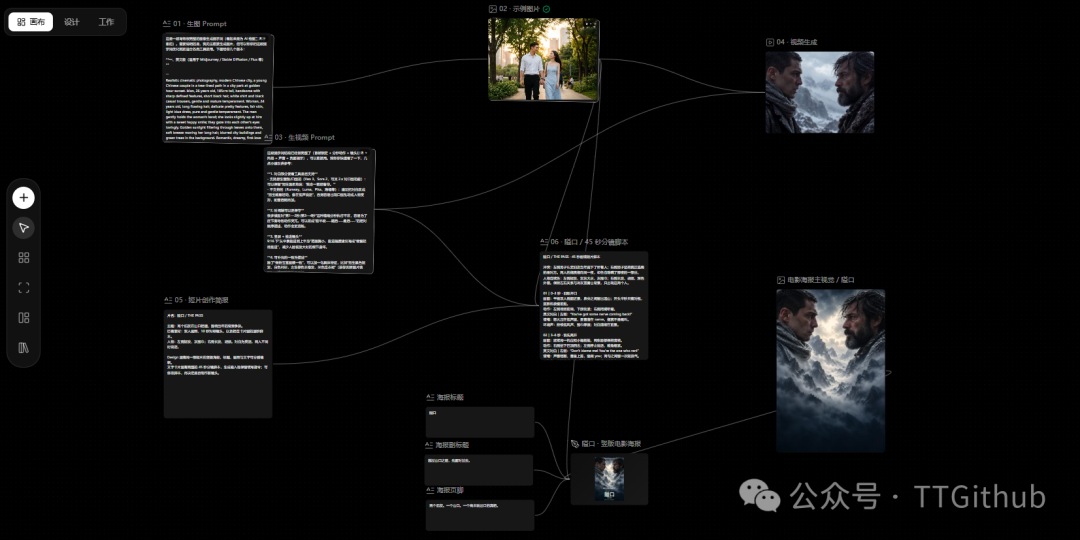Switch to the 画布 canvas tab
Viewport: 1080px width, 540px height.
click(31, 22)
